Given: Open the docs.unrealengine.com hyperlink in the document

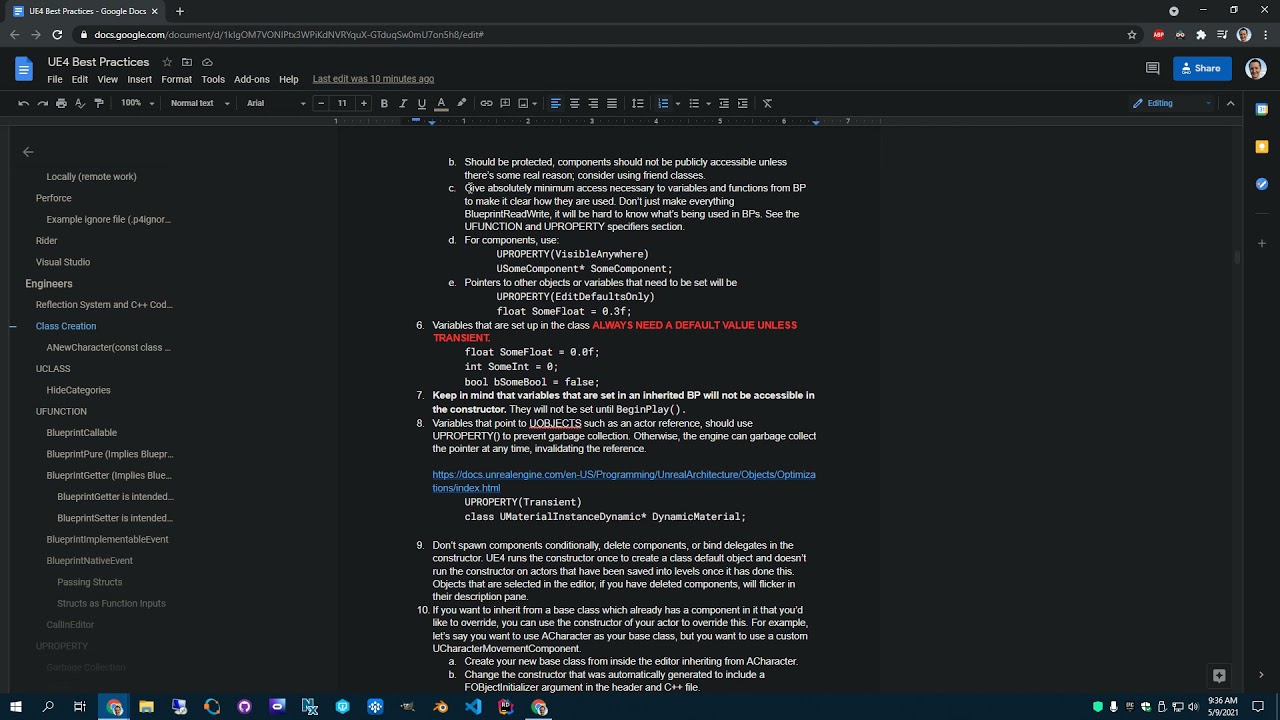Looking at the screenshot, I should point(624,481).
